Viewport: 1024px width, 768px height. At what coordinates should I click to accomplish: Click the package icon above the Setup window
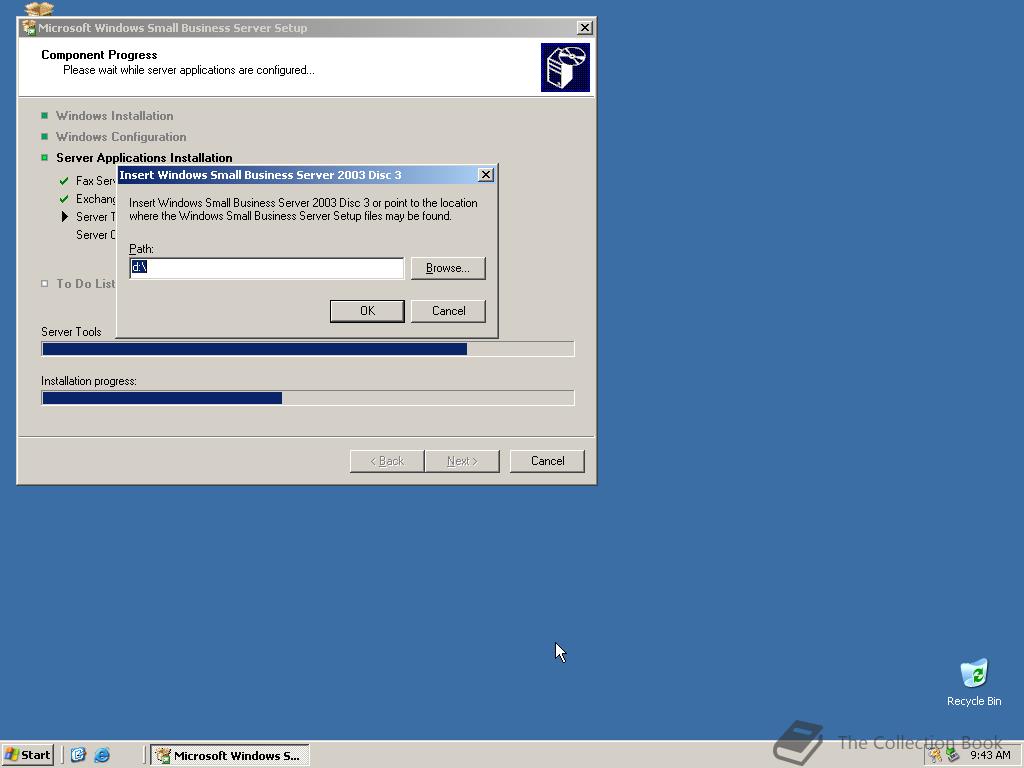pos(39,8)
